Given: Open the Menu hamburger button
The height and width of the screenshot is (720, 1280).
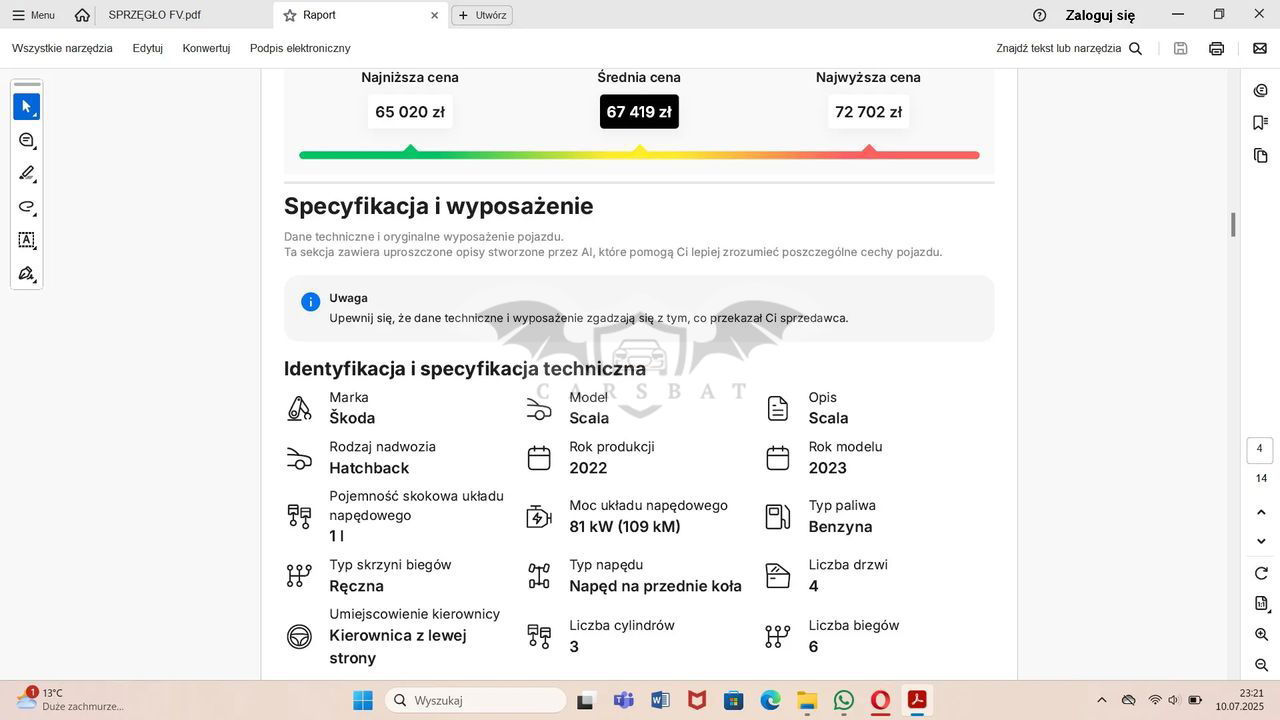Looking at the screenshot, I should (x=33, y=15).
